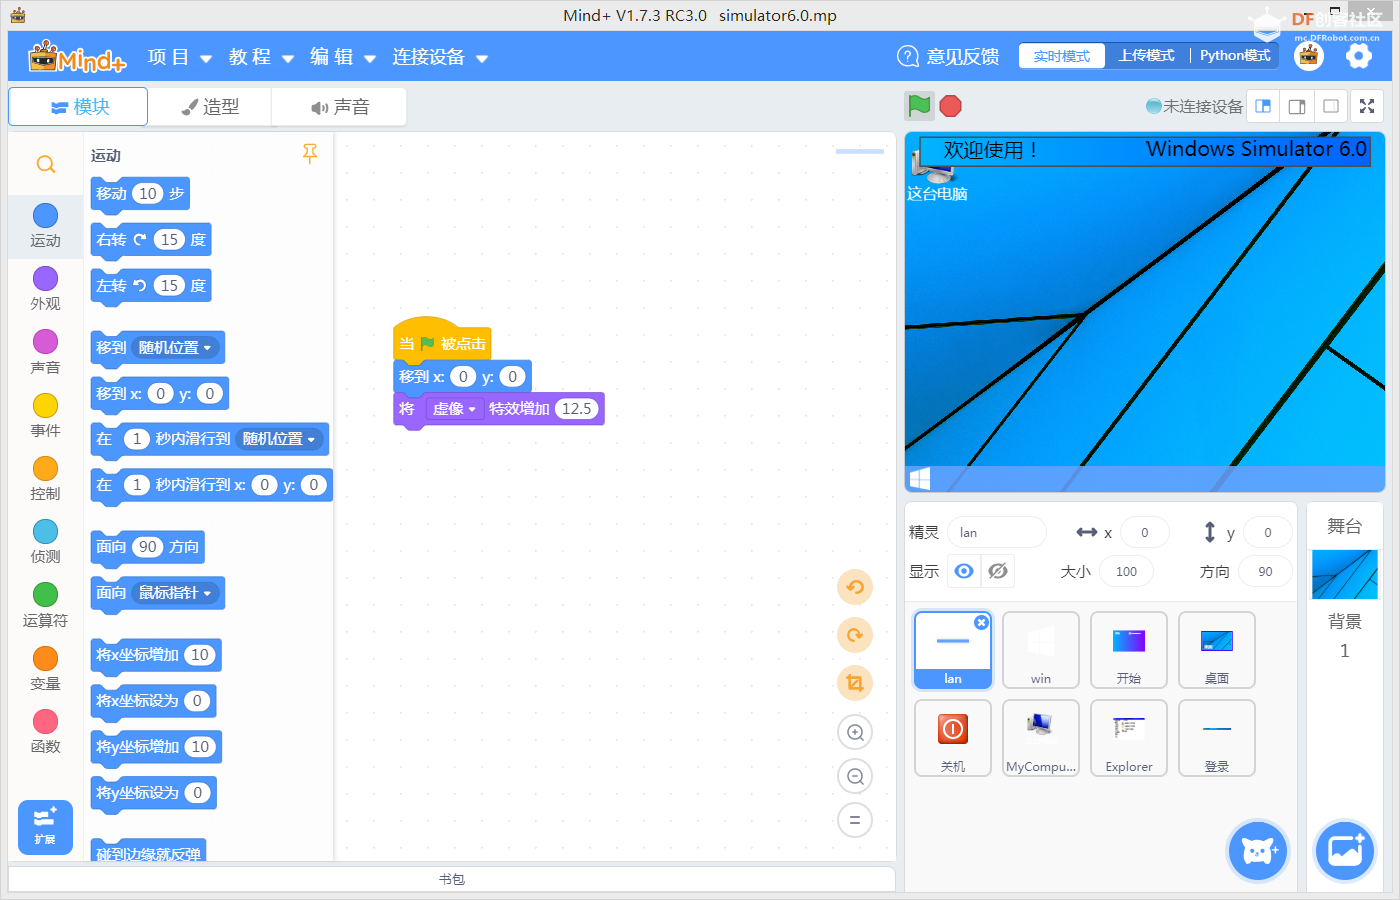
Task: Edit the sprite name field lan
Action: [997, 532]
